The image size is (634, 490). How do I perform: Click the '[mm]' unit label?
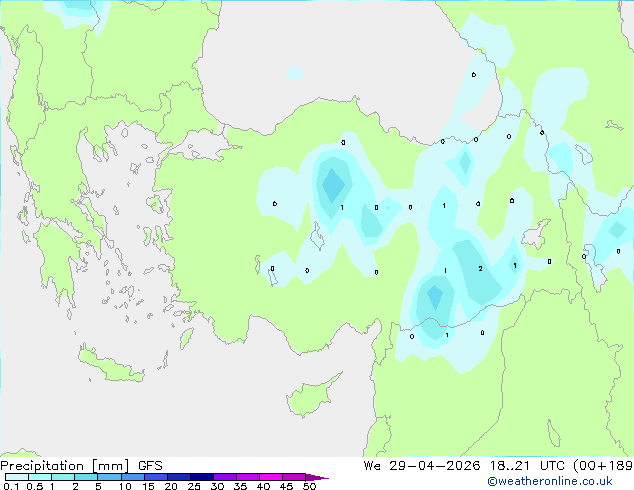click(x=110, y=466)
